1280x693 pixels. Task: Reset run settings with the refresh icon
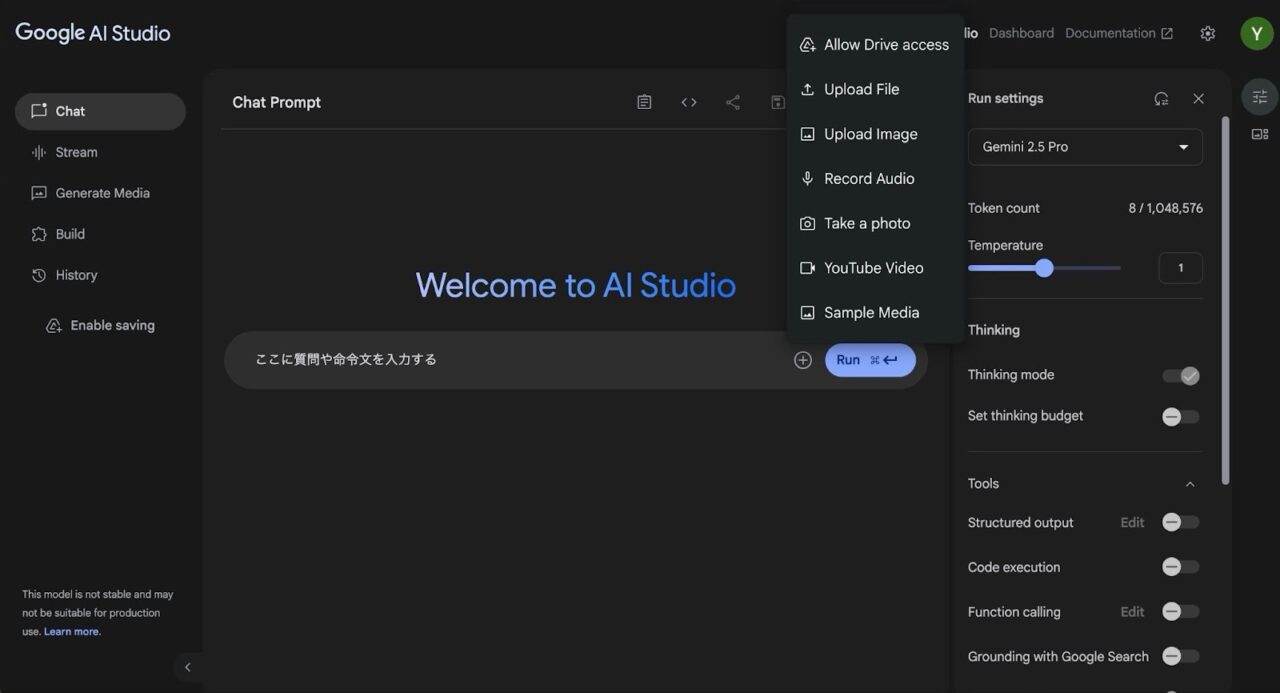1161,99
